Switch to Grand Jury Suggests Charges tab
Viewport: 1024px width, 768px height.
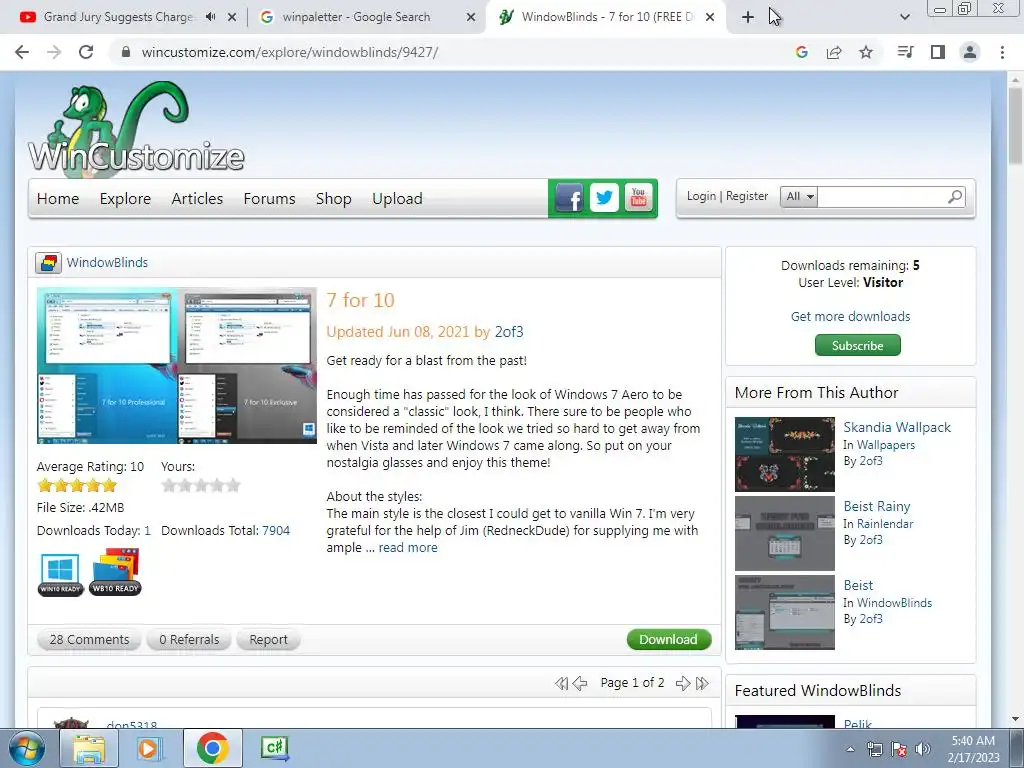[x=118, y=17]
